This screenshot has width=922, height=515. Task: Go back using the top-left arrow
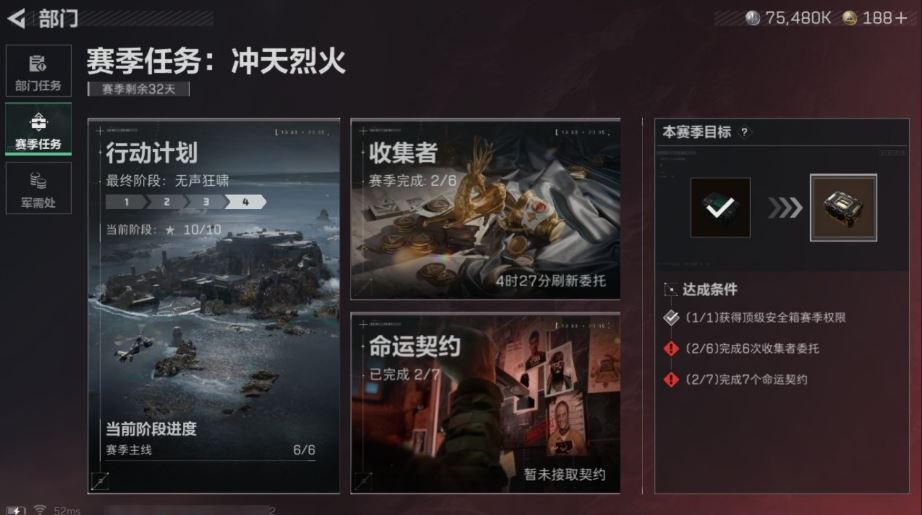point(16,18)
